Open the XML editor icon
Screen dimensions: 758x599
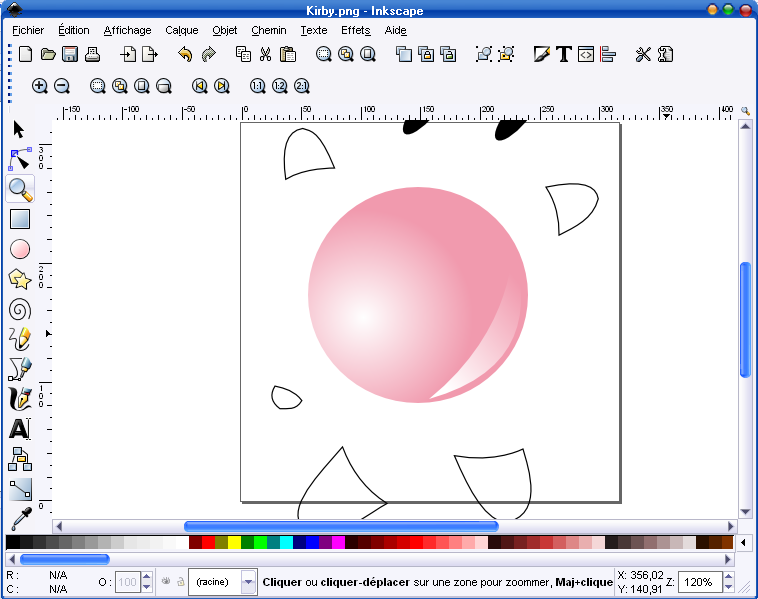[586, 54]
